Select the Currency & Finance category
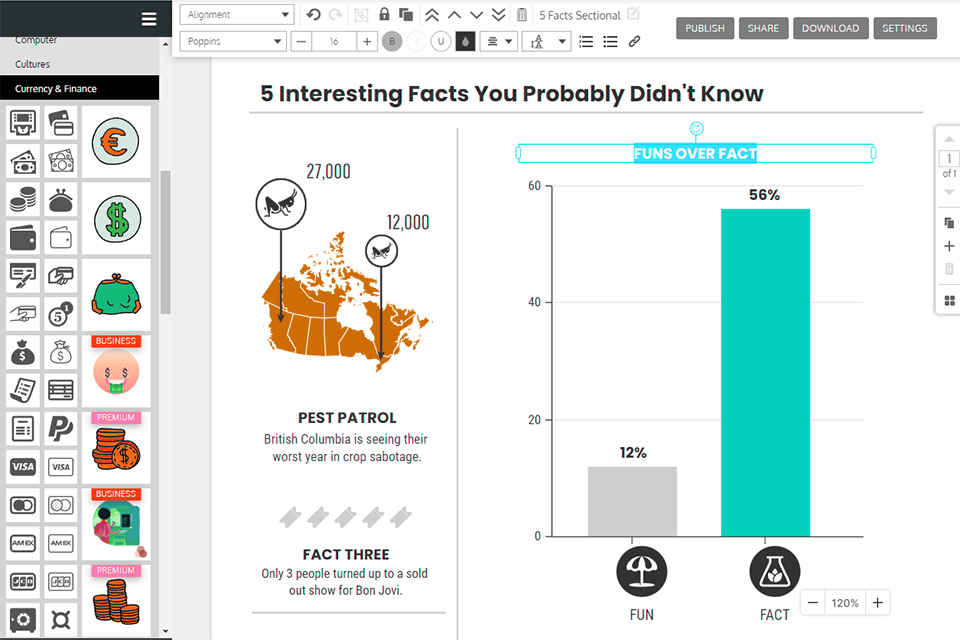 (x=80, y=89)
